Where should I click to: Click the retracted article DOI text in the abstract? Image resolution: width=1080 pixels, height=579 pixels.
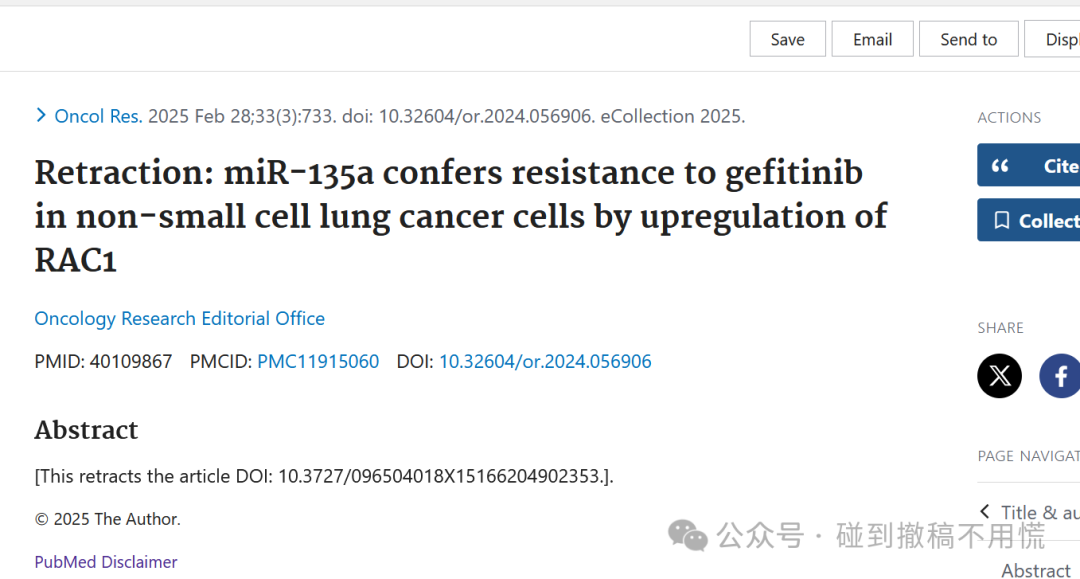coord(441,476)
